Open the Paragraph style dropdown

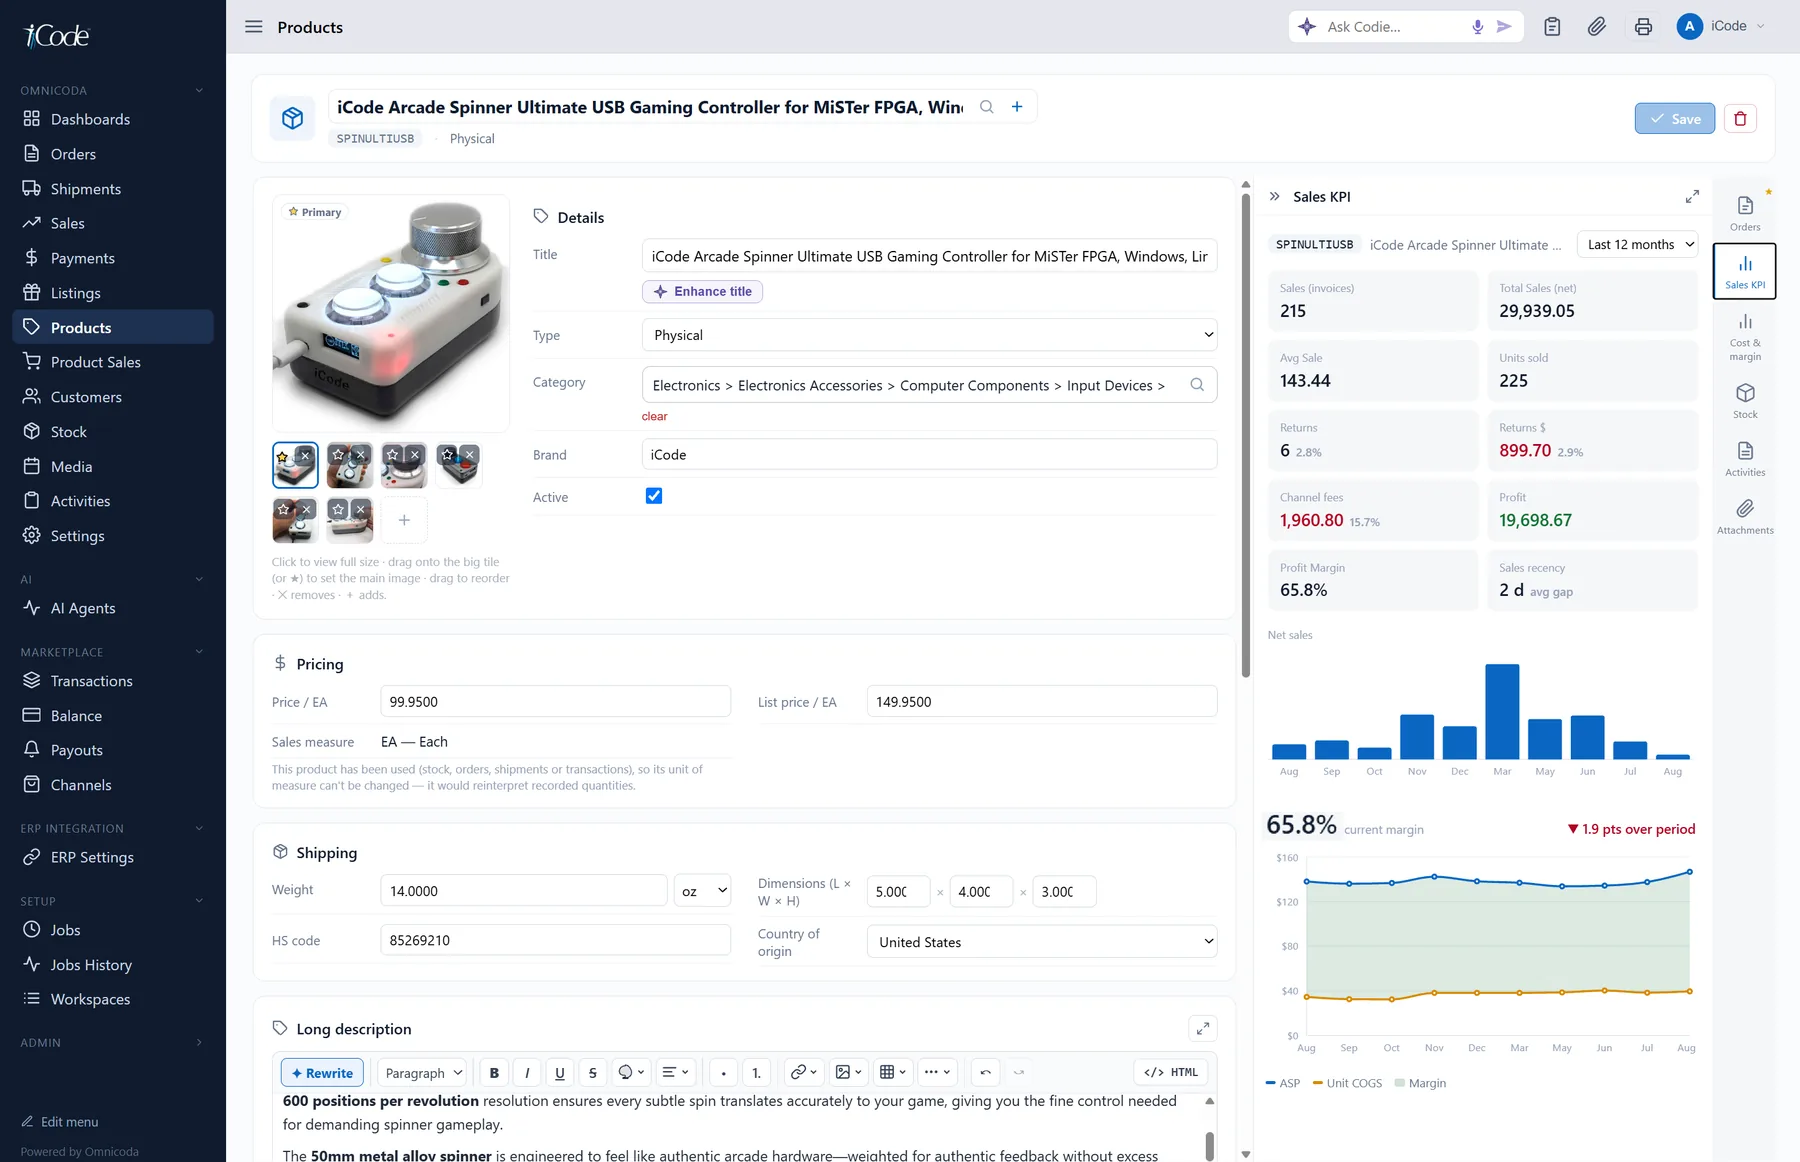click(x=423, y=1072)
